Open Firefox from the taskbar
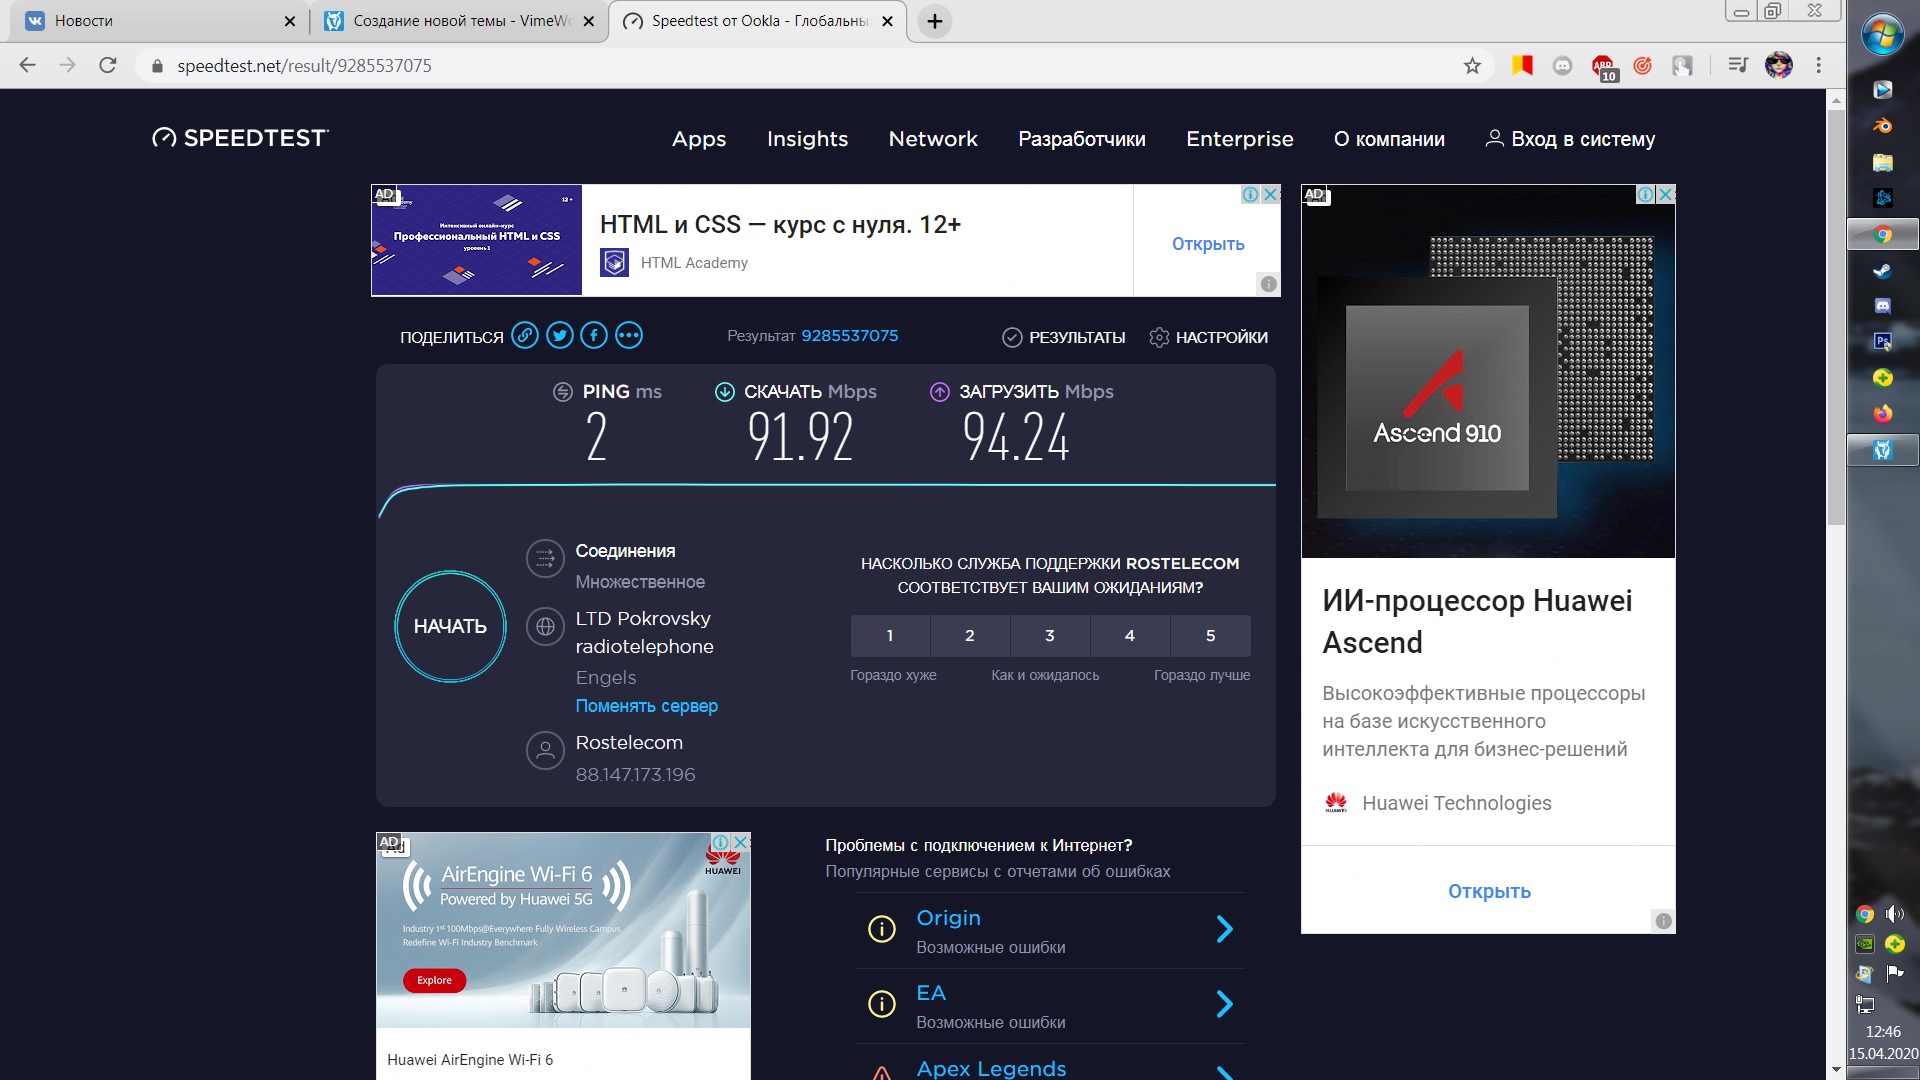Screen dimensions: 1920x1080 [1883, 414]
